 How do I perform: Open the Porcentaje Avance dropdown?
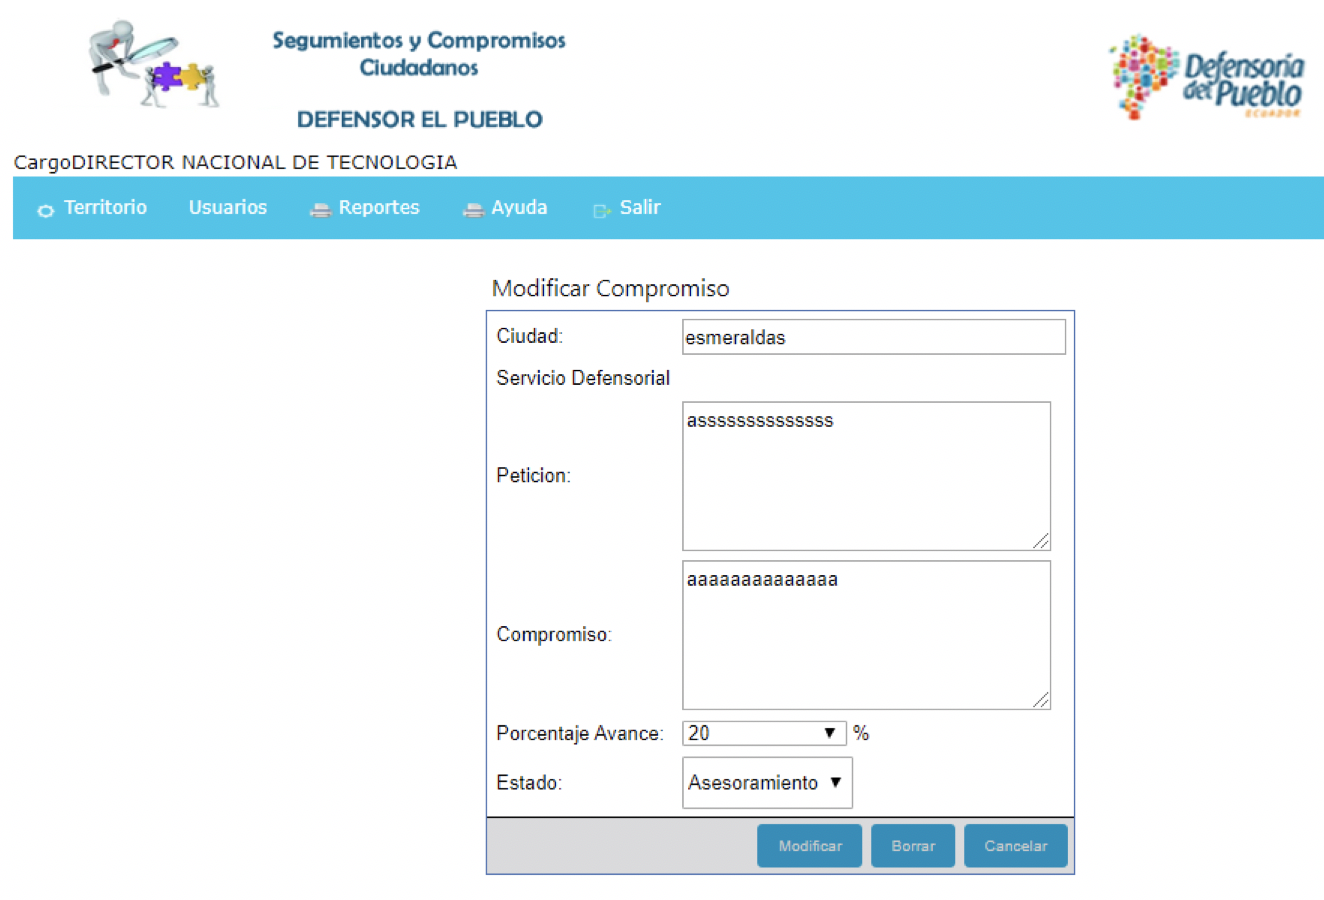pyautogui.click(x=764, y=733)
